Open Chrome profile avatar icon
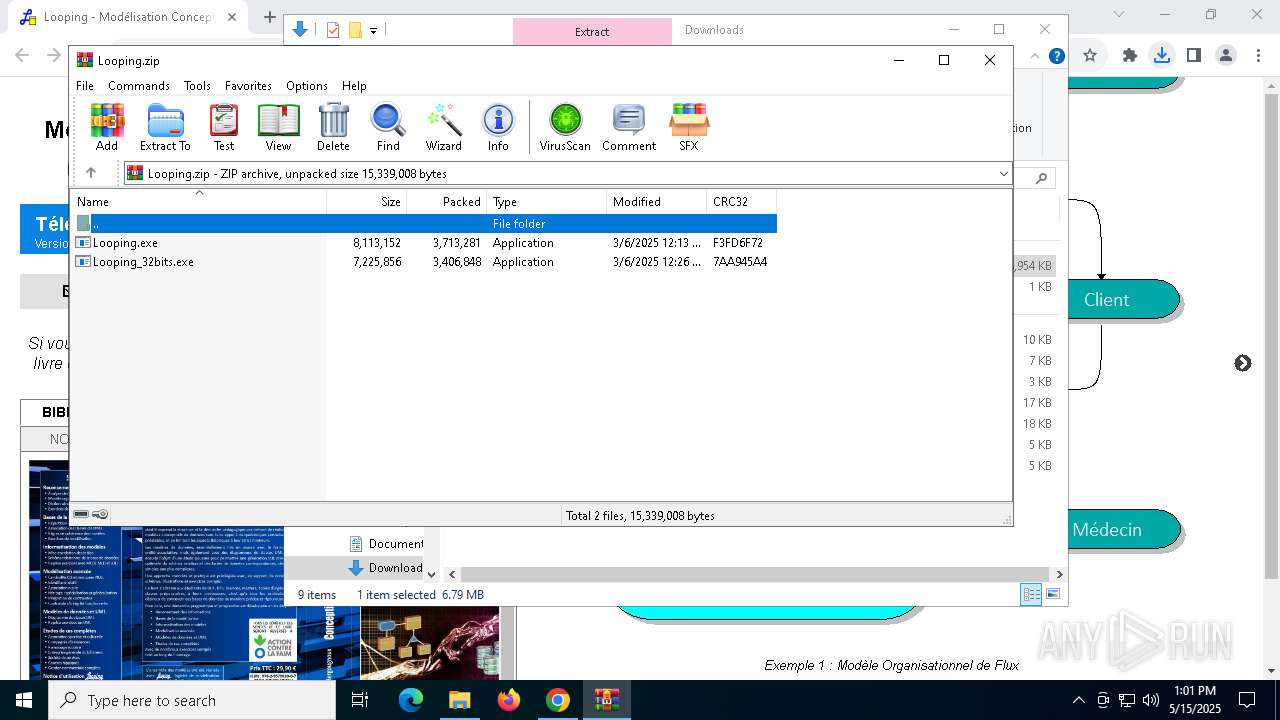Screen dimensions: 1280x720 click(1226, 56)
